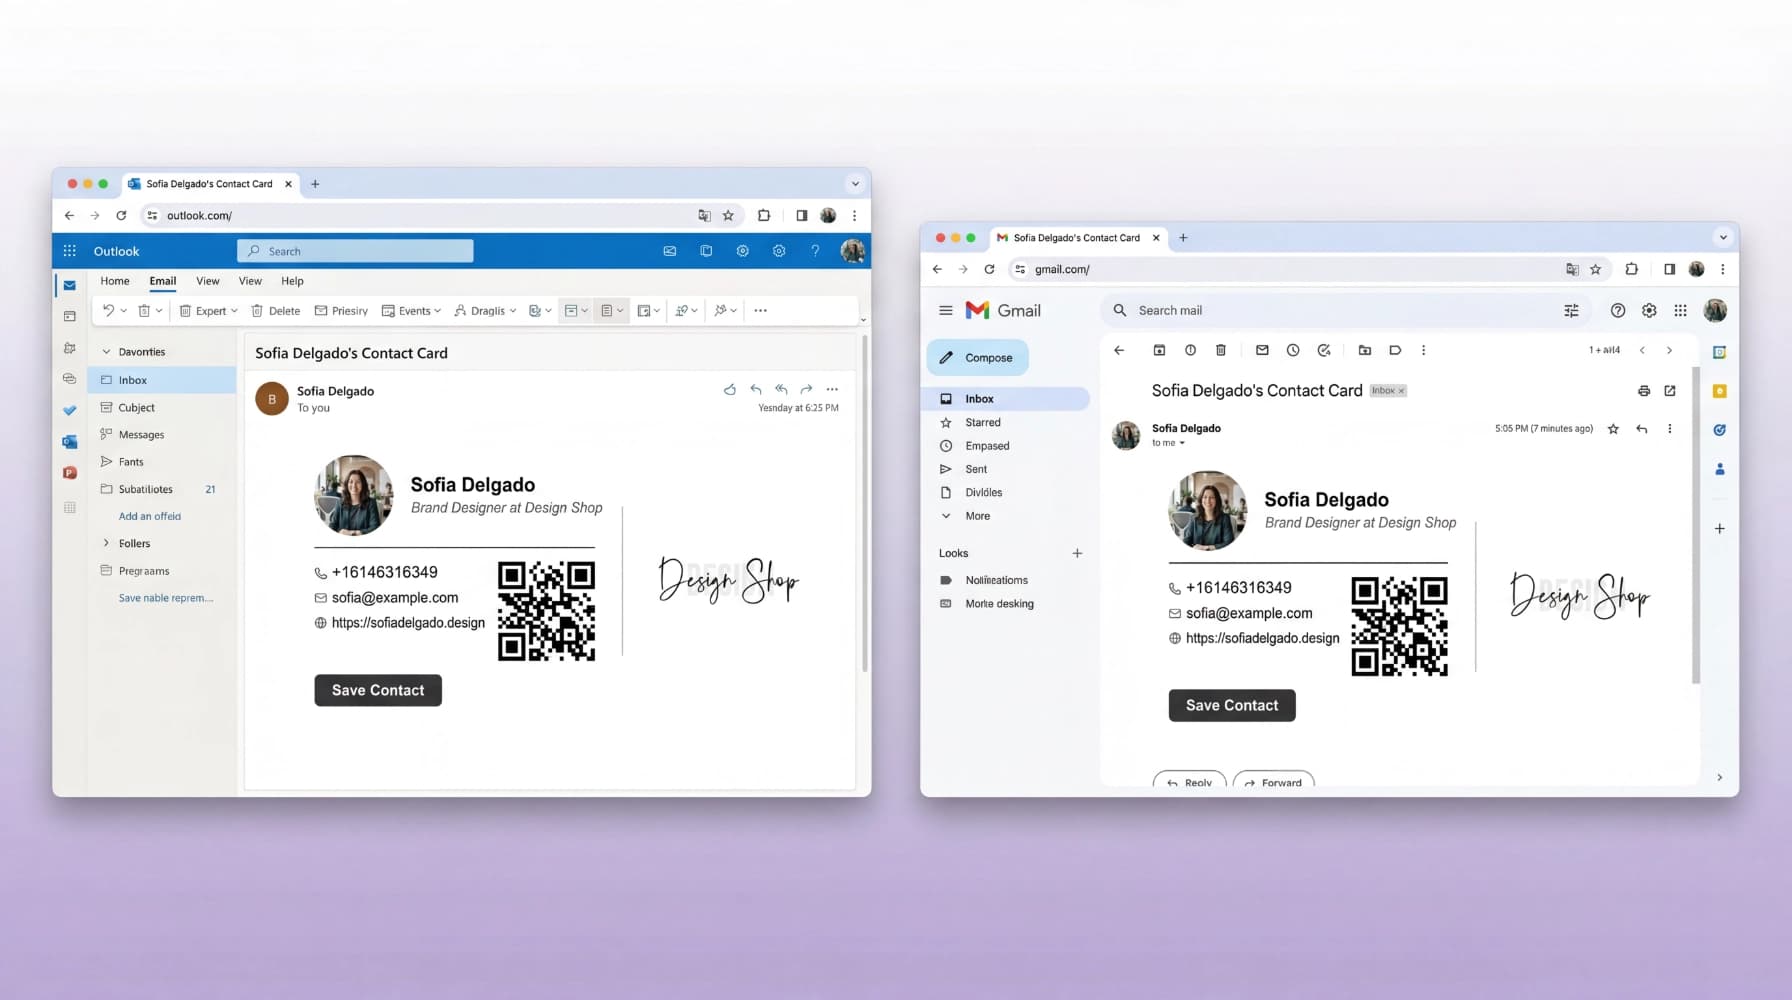
Task: Expand More in Gmail's left sidebar
Action: point(976,515)
